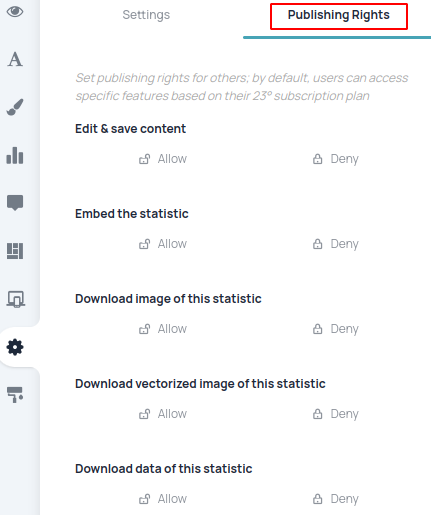Deny Embed the statistic
The image size is (431, 515).
point(336,244)
